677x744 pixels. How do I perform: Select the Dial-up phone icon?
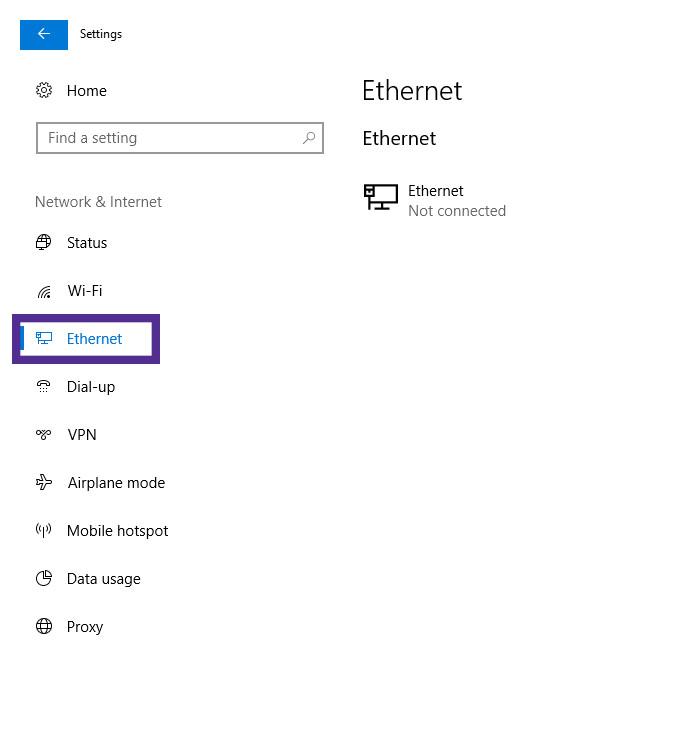tap(44, 386)
